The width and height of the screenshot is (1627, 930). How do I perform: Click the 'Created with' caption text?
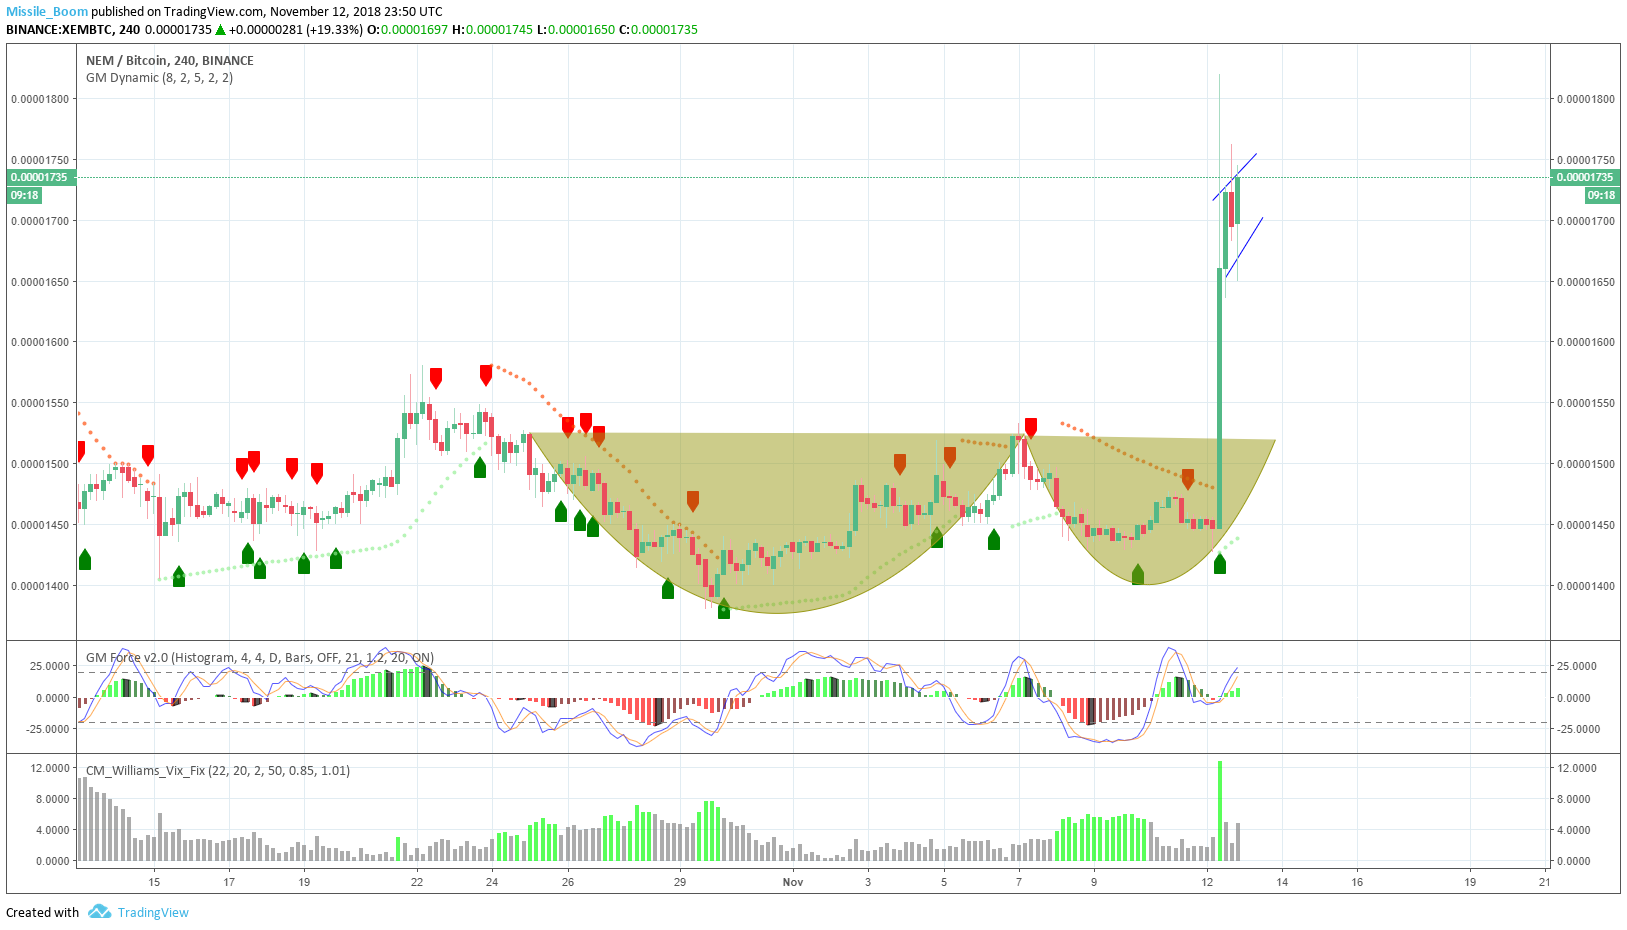tap(42, 912)
